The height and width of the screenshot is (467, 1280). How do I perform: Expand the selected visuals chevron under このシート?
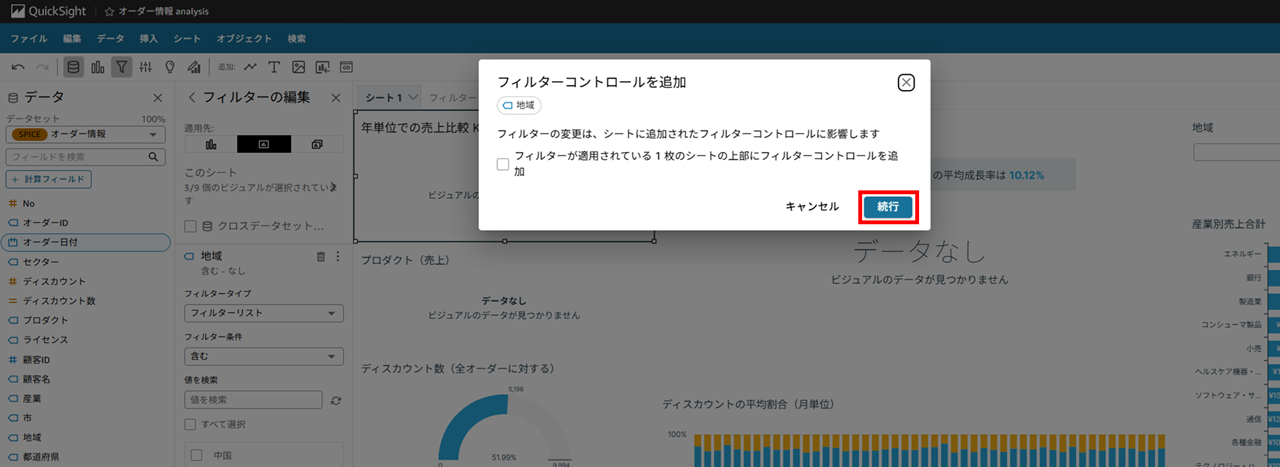tap(333, 187)
